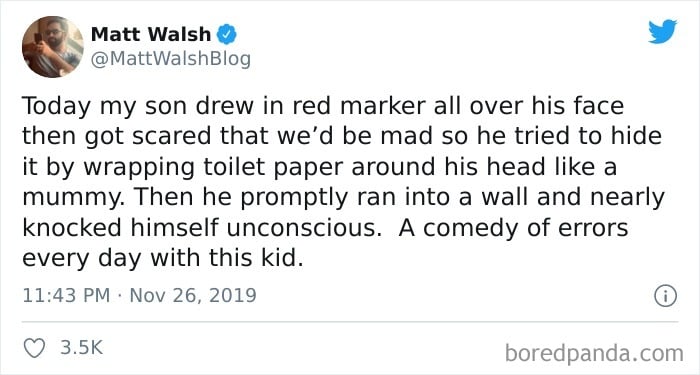Click the divider line above likes

pos(350,321)
